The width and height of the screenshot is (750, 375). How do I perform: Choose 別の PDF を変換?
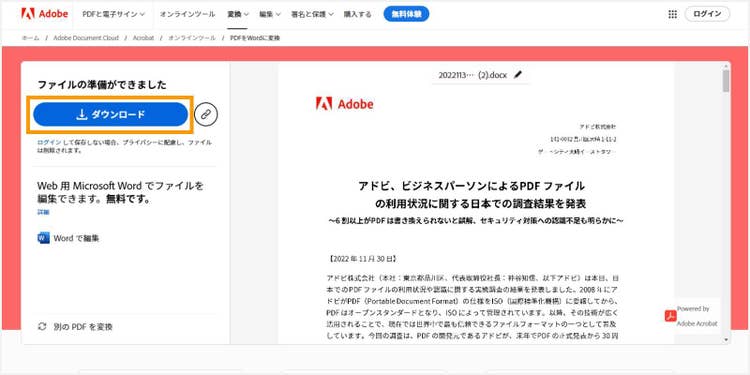click(x=75, y=327)
